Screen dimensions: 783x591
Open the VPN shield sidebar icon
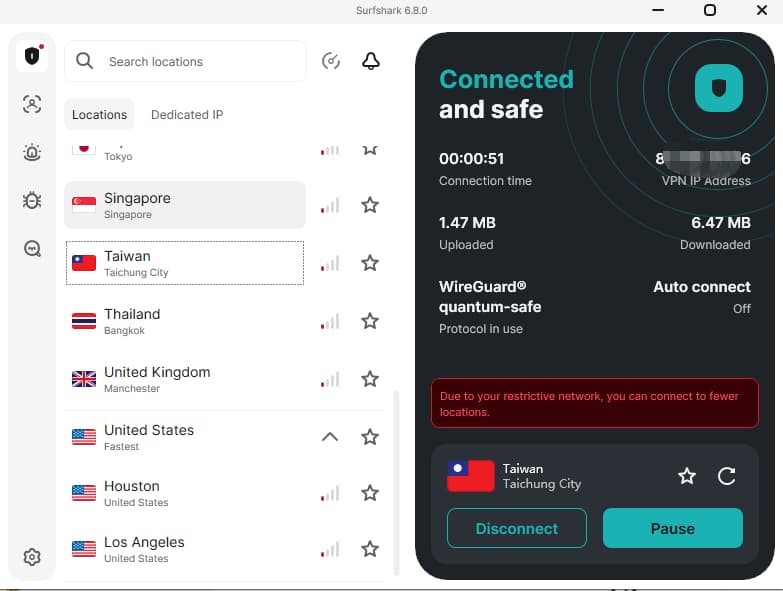pyautogui.click(x=32, y=55)
